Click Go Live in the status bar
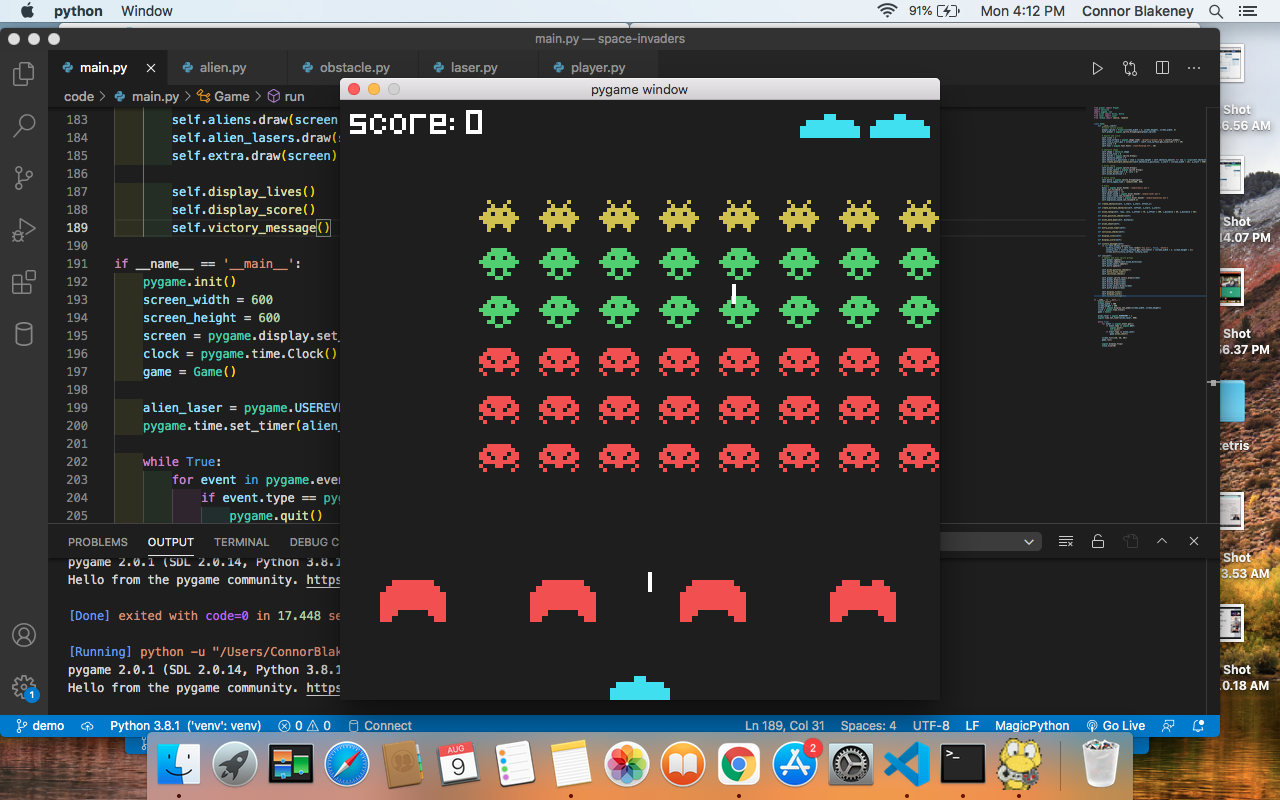The height and width of the screenshot is (800, 1280). 1115,726
